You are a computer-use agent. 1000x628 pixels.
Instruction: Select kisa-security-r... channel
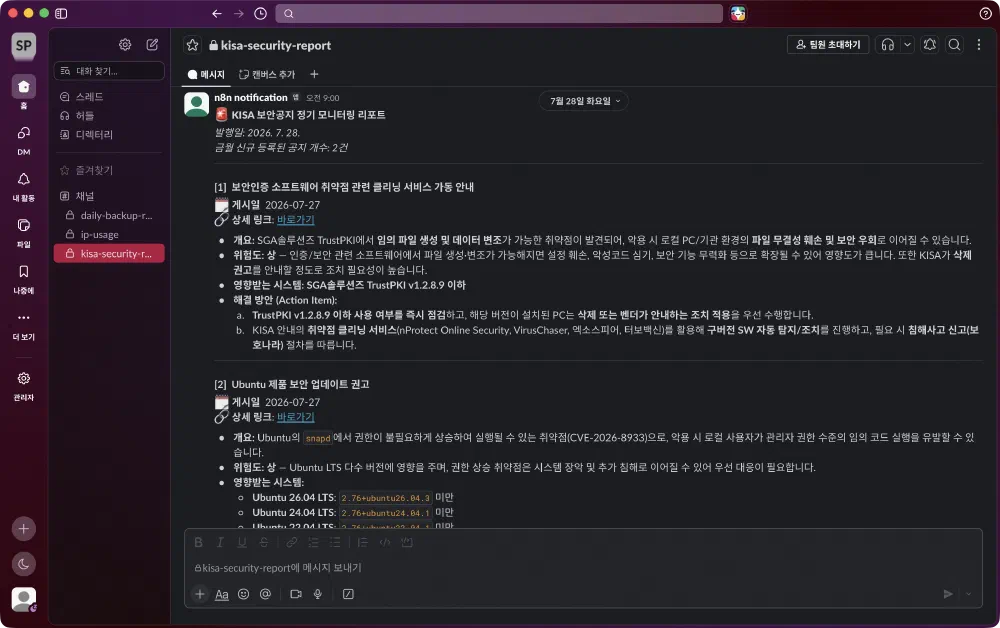(109, 254)
